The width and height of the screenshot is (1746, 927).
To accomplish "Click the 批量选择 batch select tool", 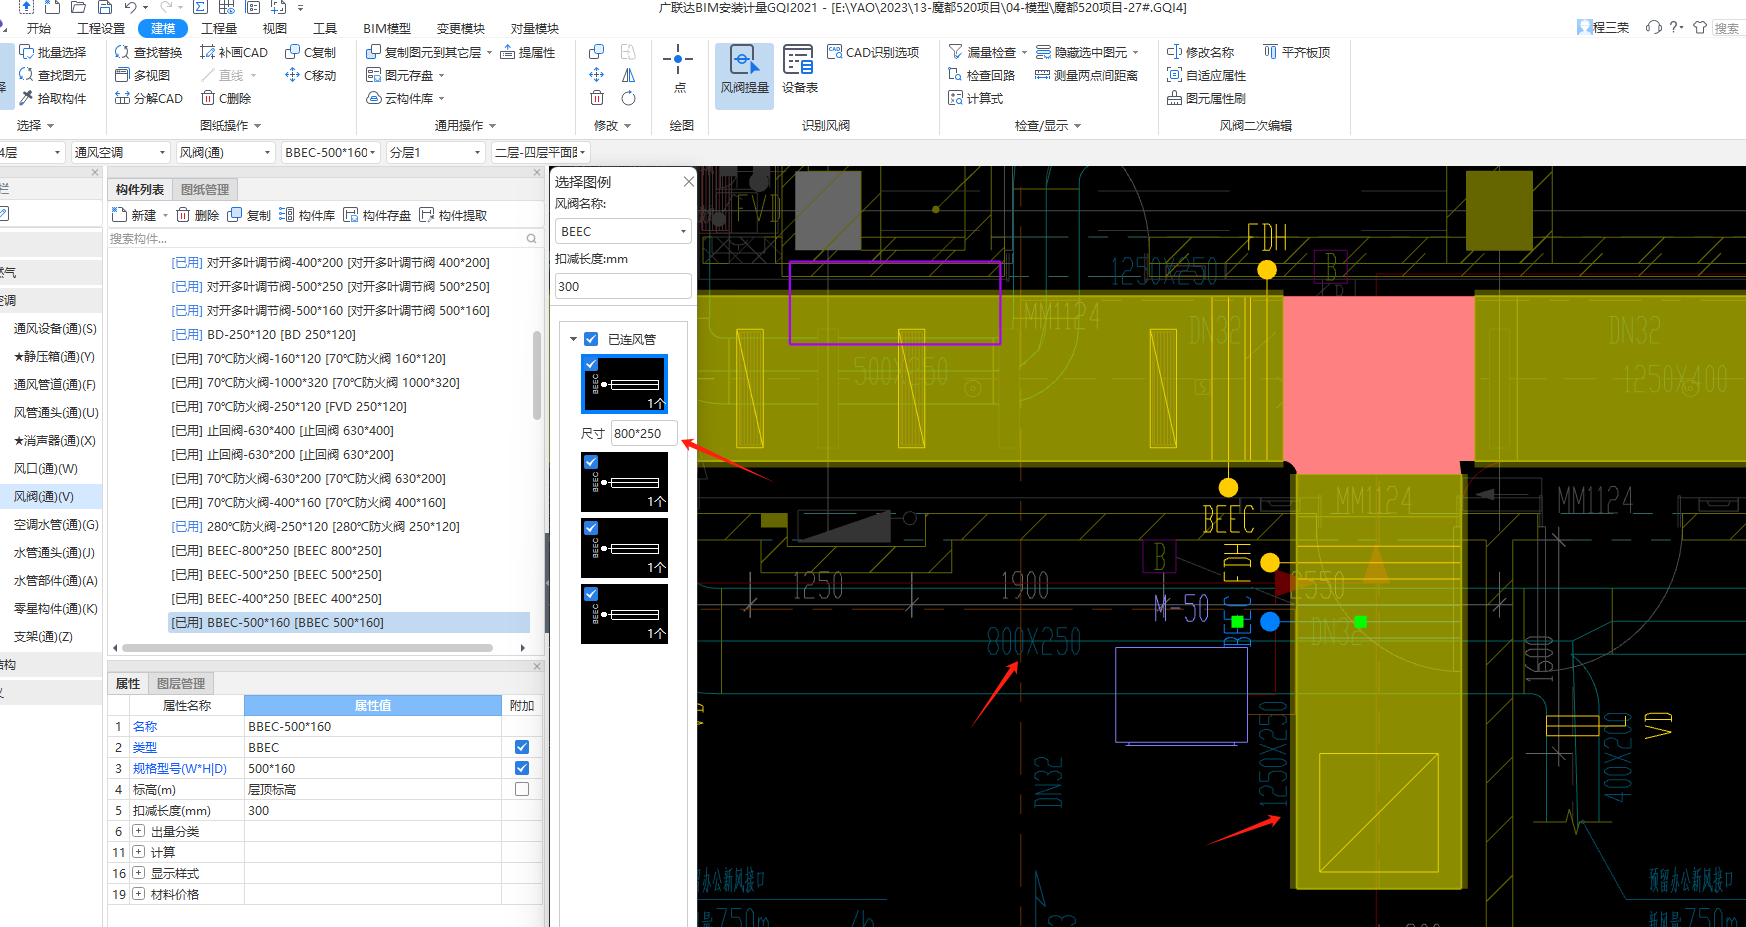I will pos(53,52).
